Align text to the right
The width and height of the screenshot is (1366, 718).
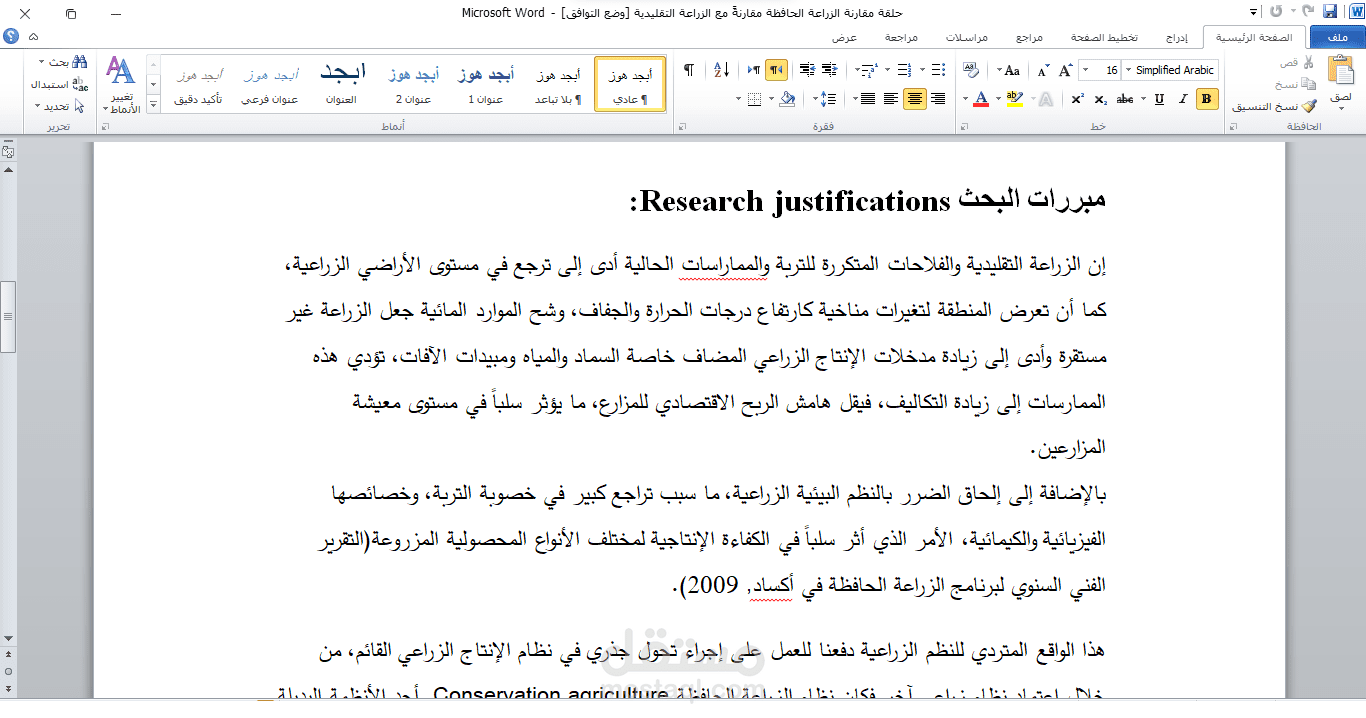point(937,98)
